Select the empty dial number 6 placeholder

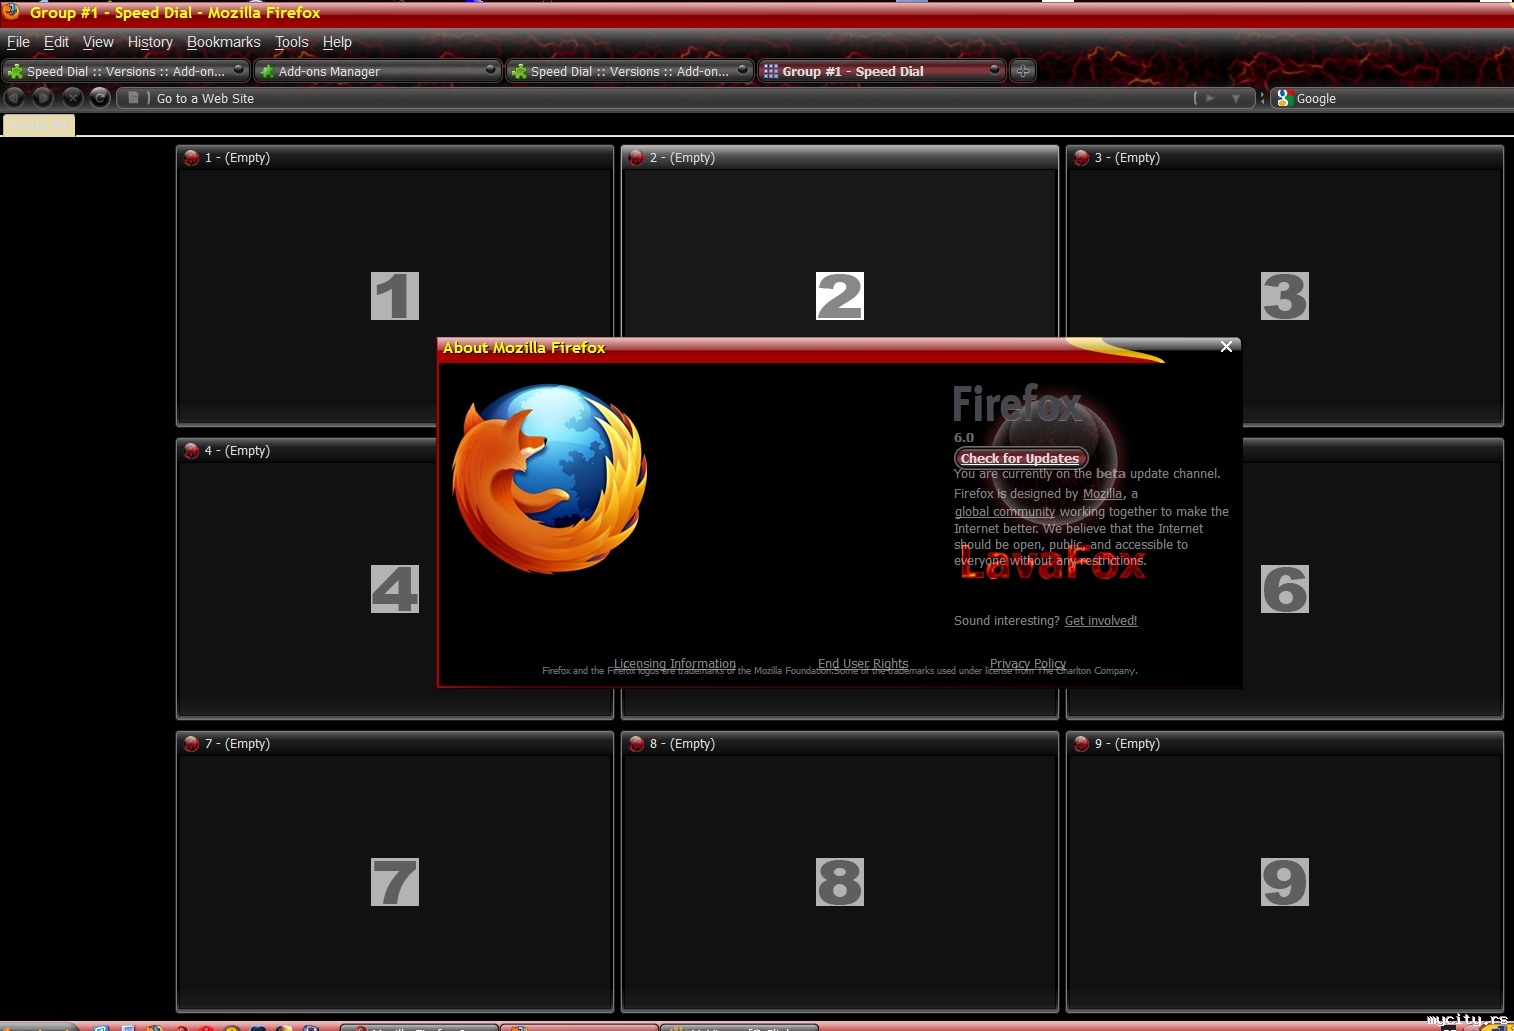click(1285, 589)
